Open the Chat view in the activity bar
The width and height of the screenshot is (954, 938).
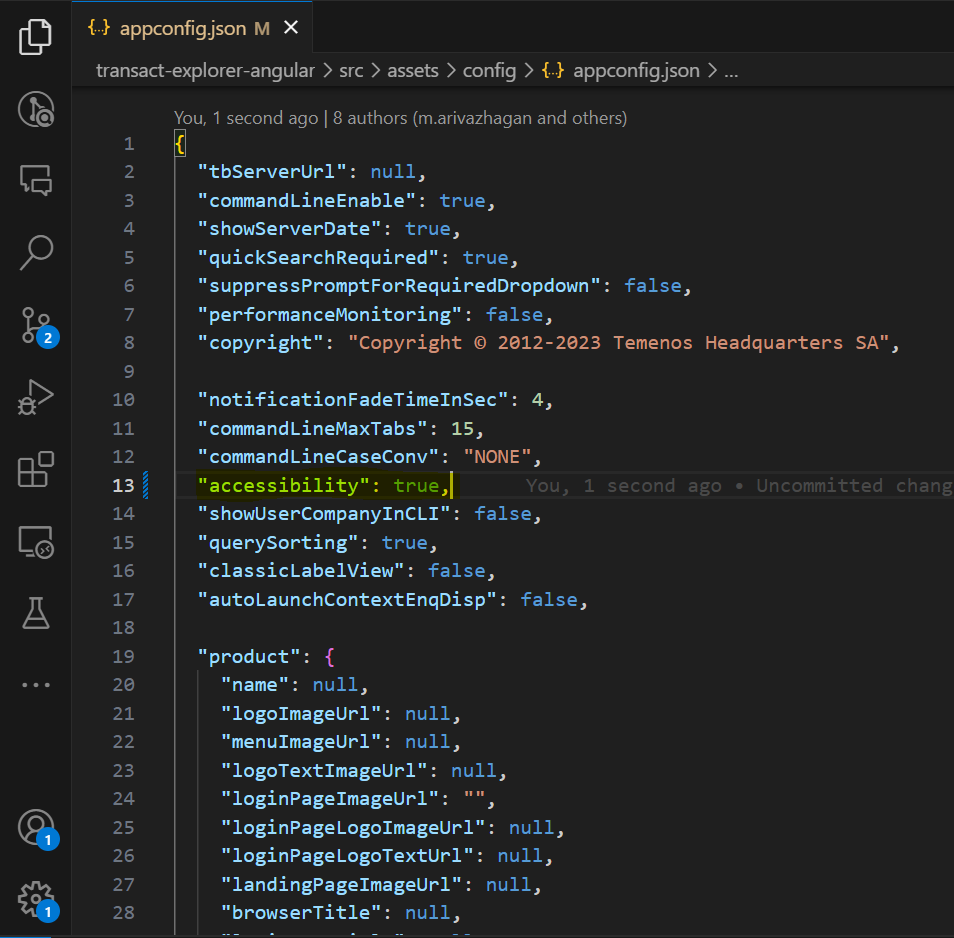point(36,180)
